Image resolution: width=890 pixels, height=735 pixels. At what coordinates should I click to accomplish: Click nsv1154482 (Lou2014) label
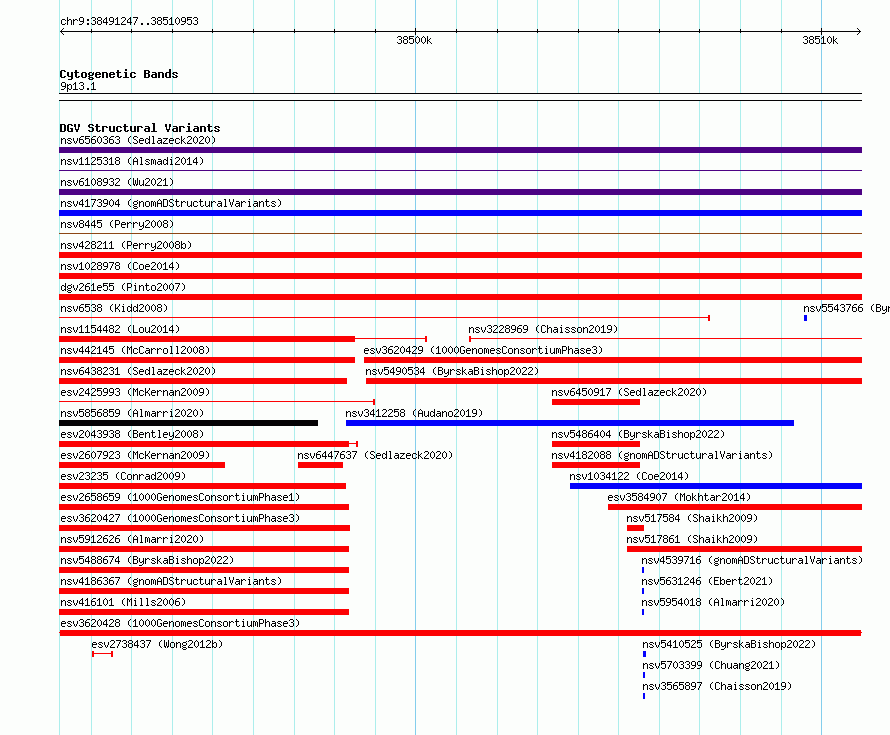click(120, 329)
